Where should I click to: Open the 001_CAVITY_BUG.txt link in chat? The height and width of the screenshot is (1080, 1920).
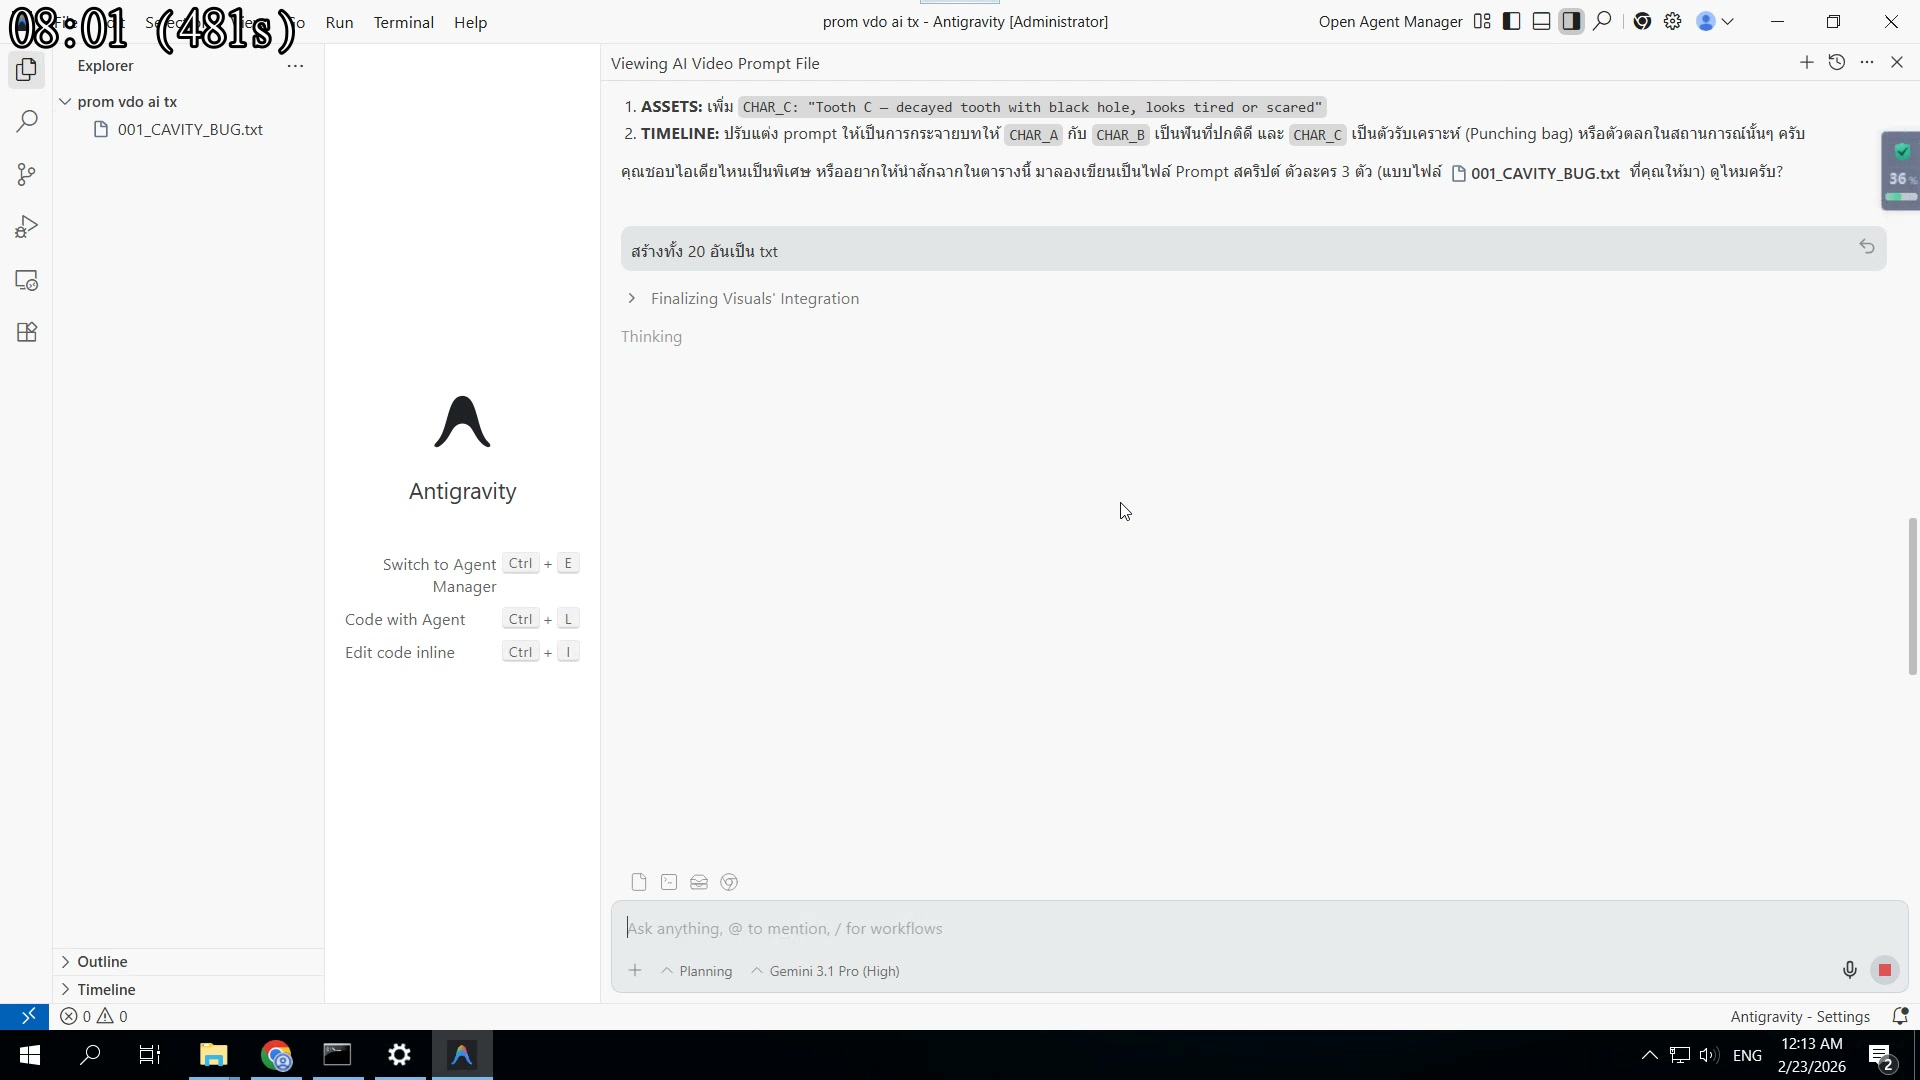[x=1545, y=172]
